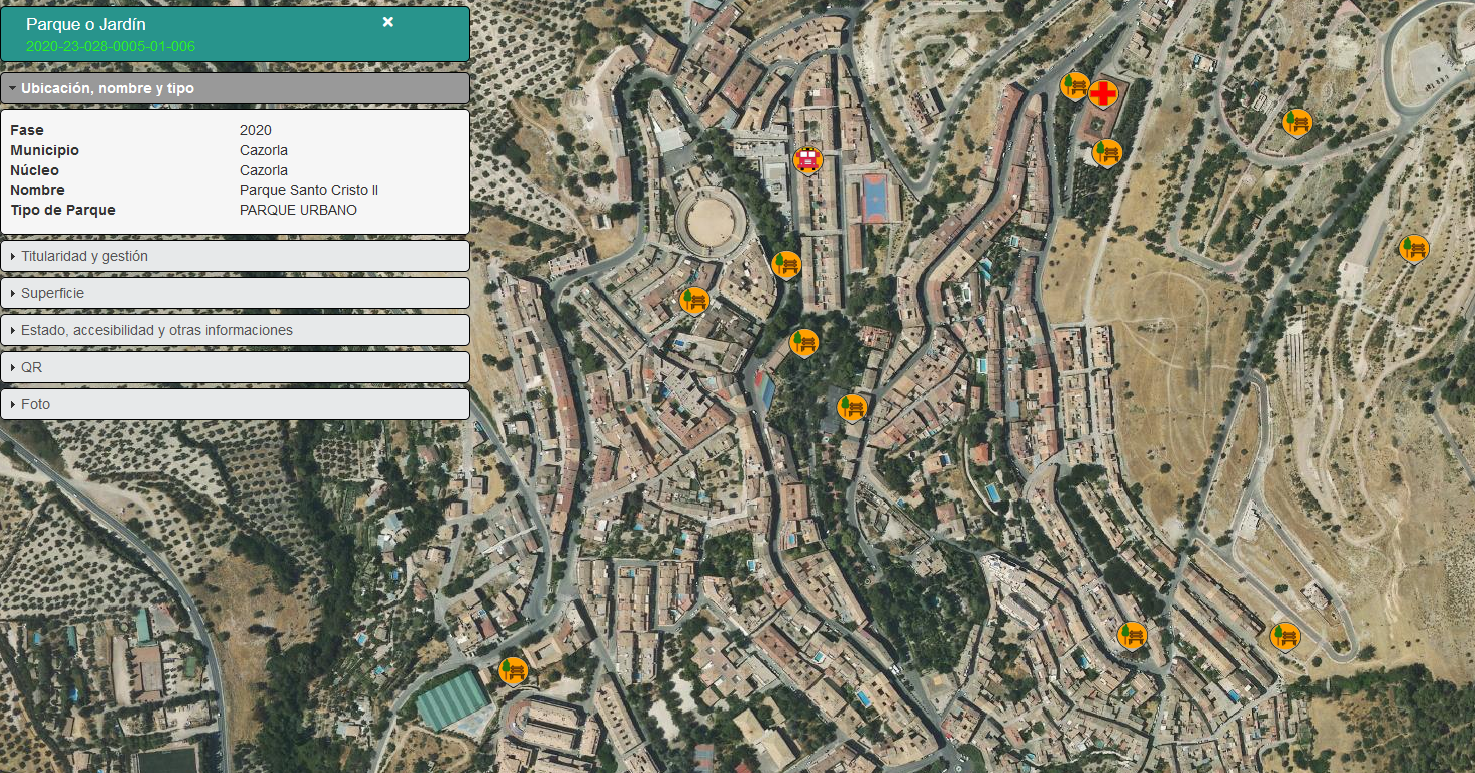1475x773 pixels.
Task: Select park marker just beneath the round bullring
Action: [x=694, y=300]
